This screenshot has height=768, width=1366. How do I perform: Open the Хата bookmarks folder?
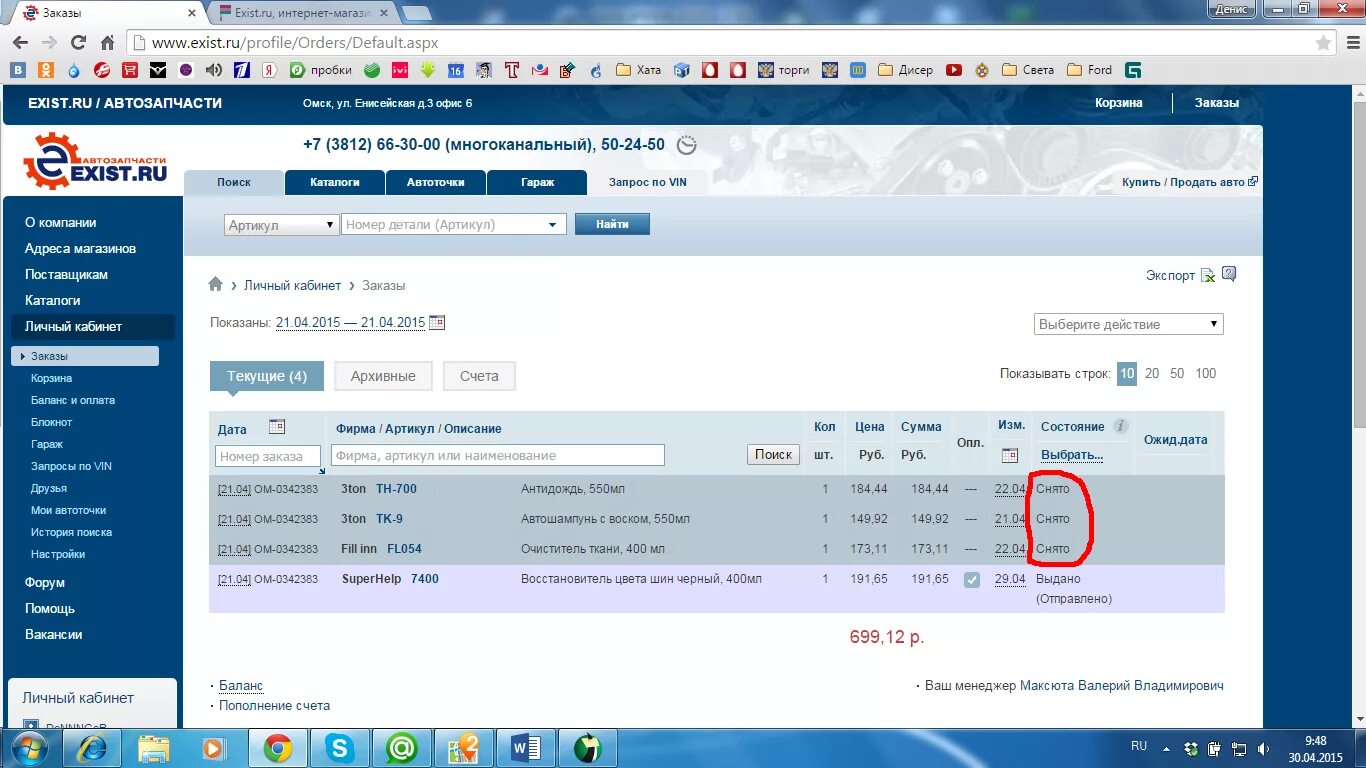(638, 70)
